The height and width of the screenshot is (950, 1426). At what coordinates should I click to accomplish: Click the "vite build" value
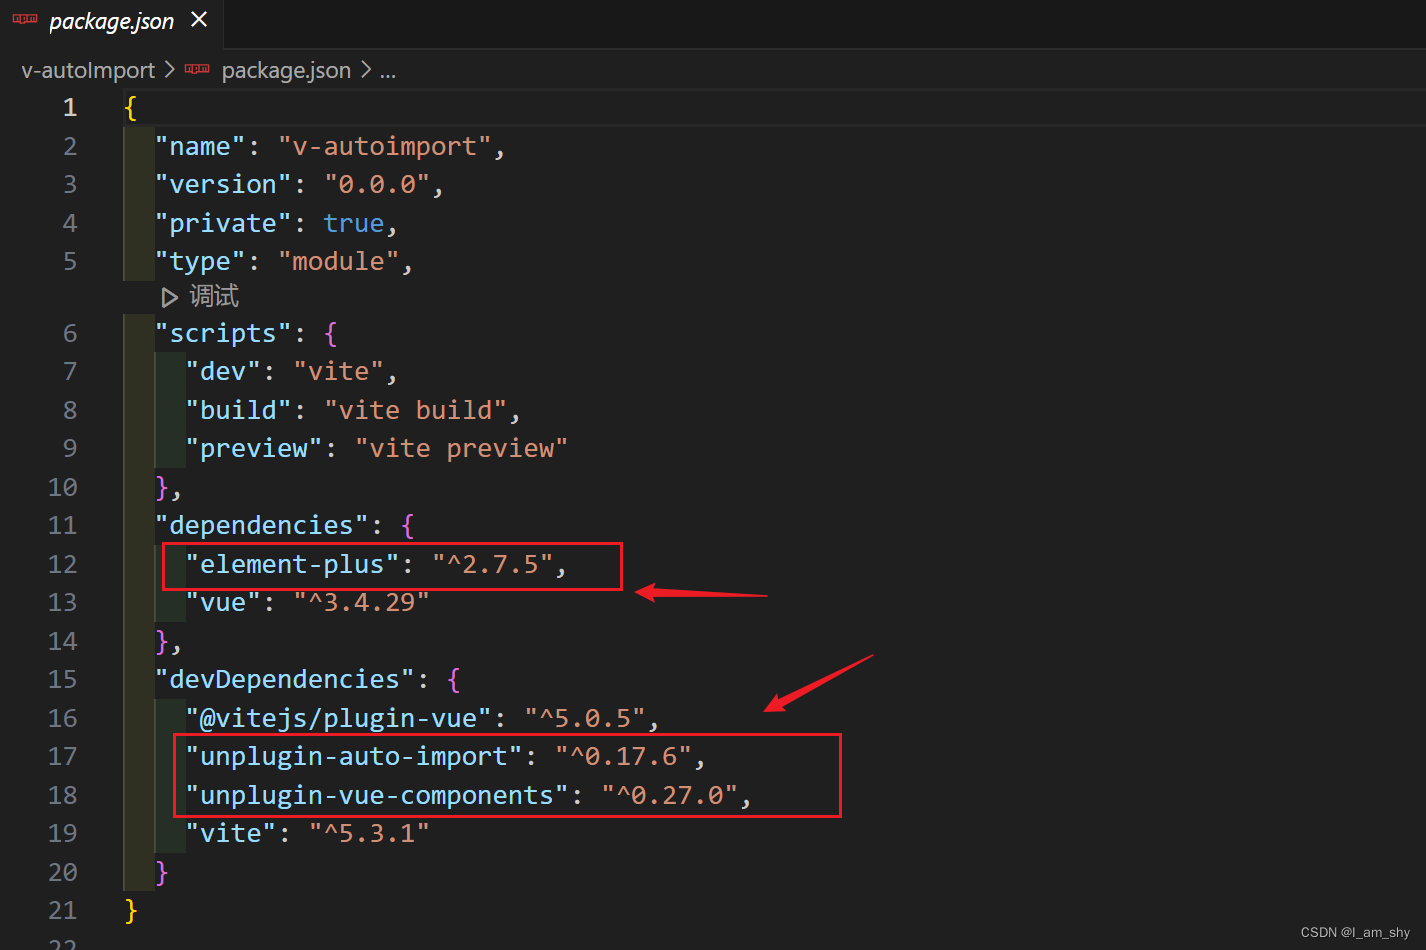pos(416,410)
